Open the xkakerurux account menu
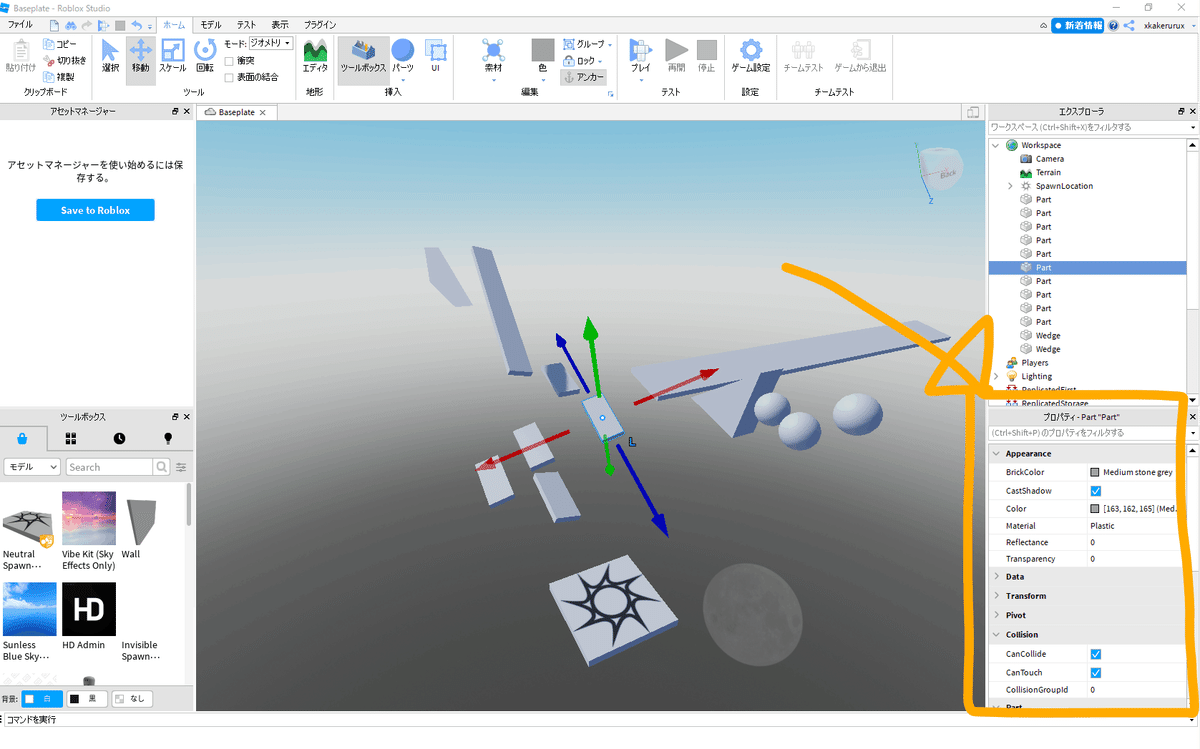 coord(1167,25)
